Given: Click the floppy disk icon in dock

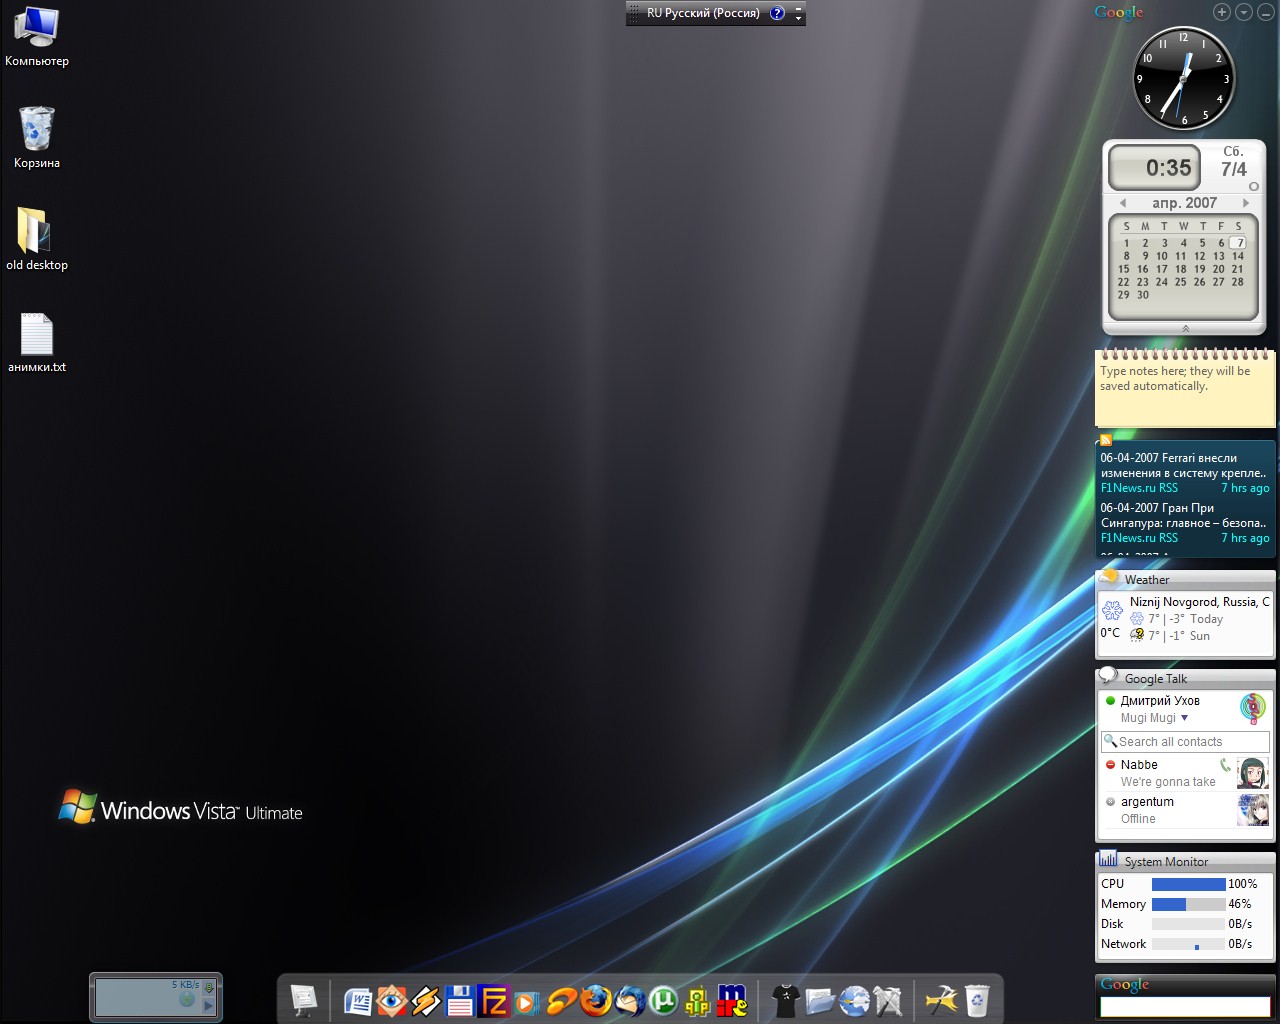Looking at the screenshot, I should (460, 1000).
